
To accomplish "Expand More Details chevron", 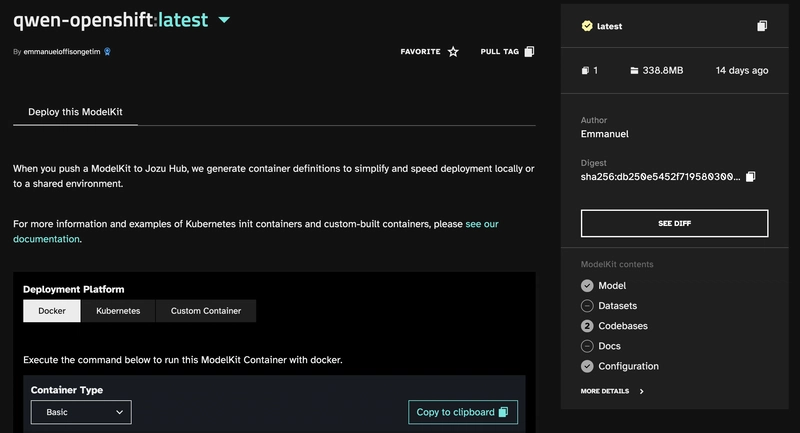I will tap(641, 391).
